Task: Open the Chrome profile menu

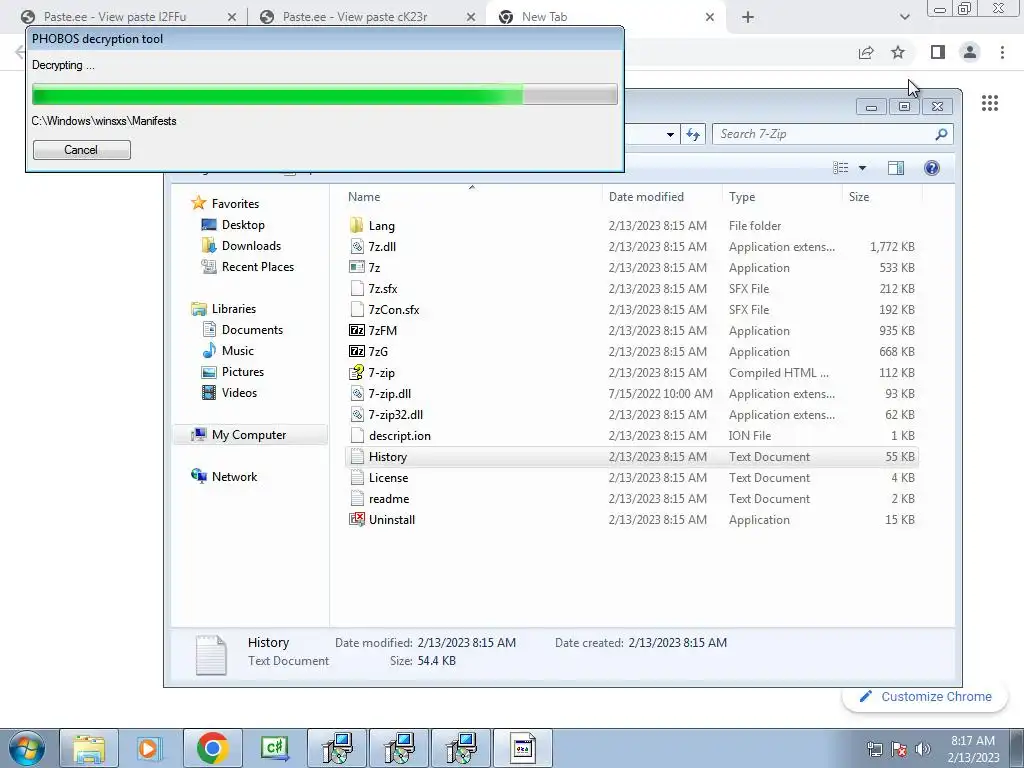Action: pyautogui.click(x=970, y=52)
